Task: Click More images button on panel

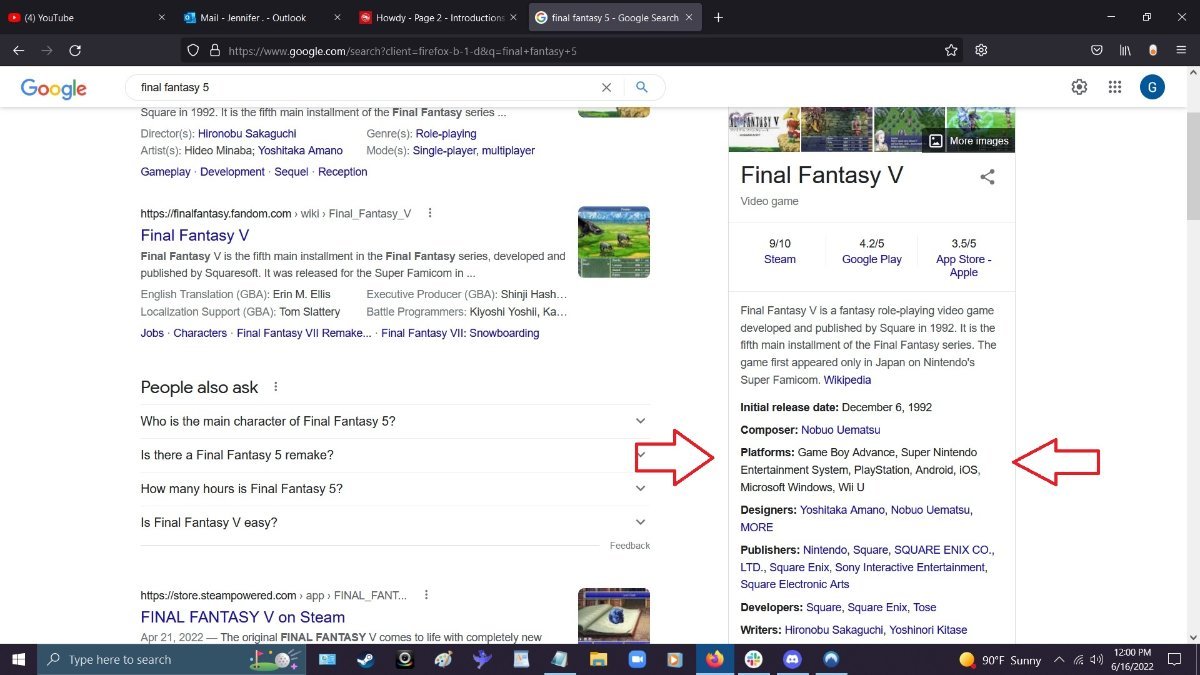Action: tap(968, 141)
